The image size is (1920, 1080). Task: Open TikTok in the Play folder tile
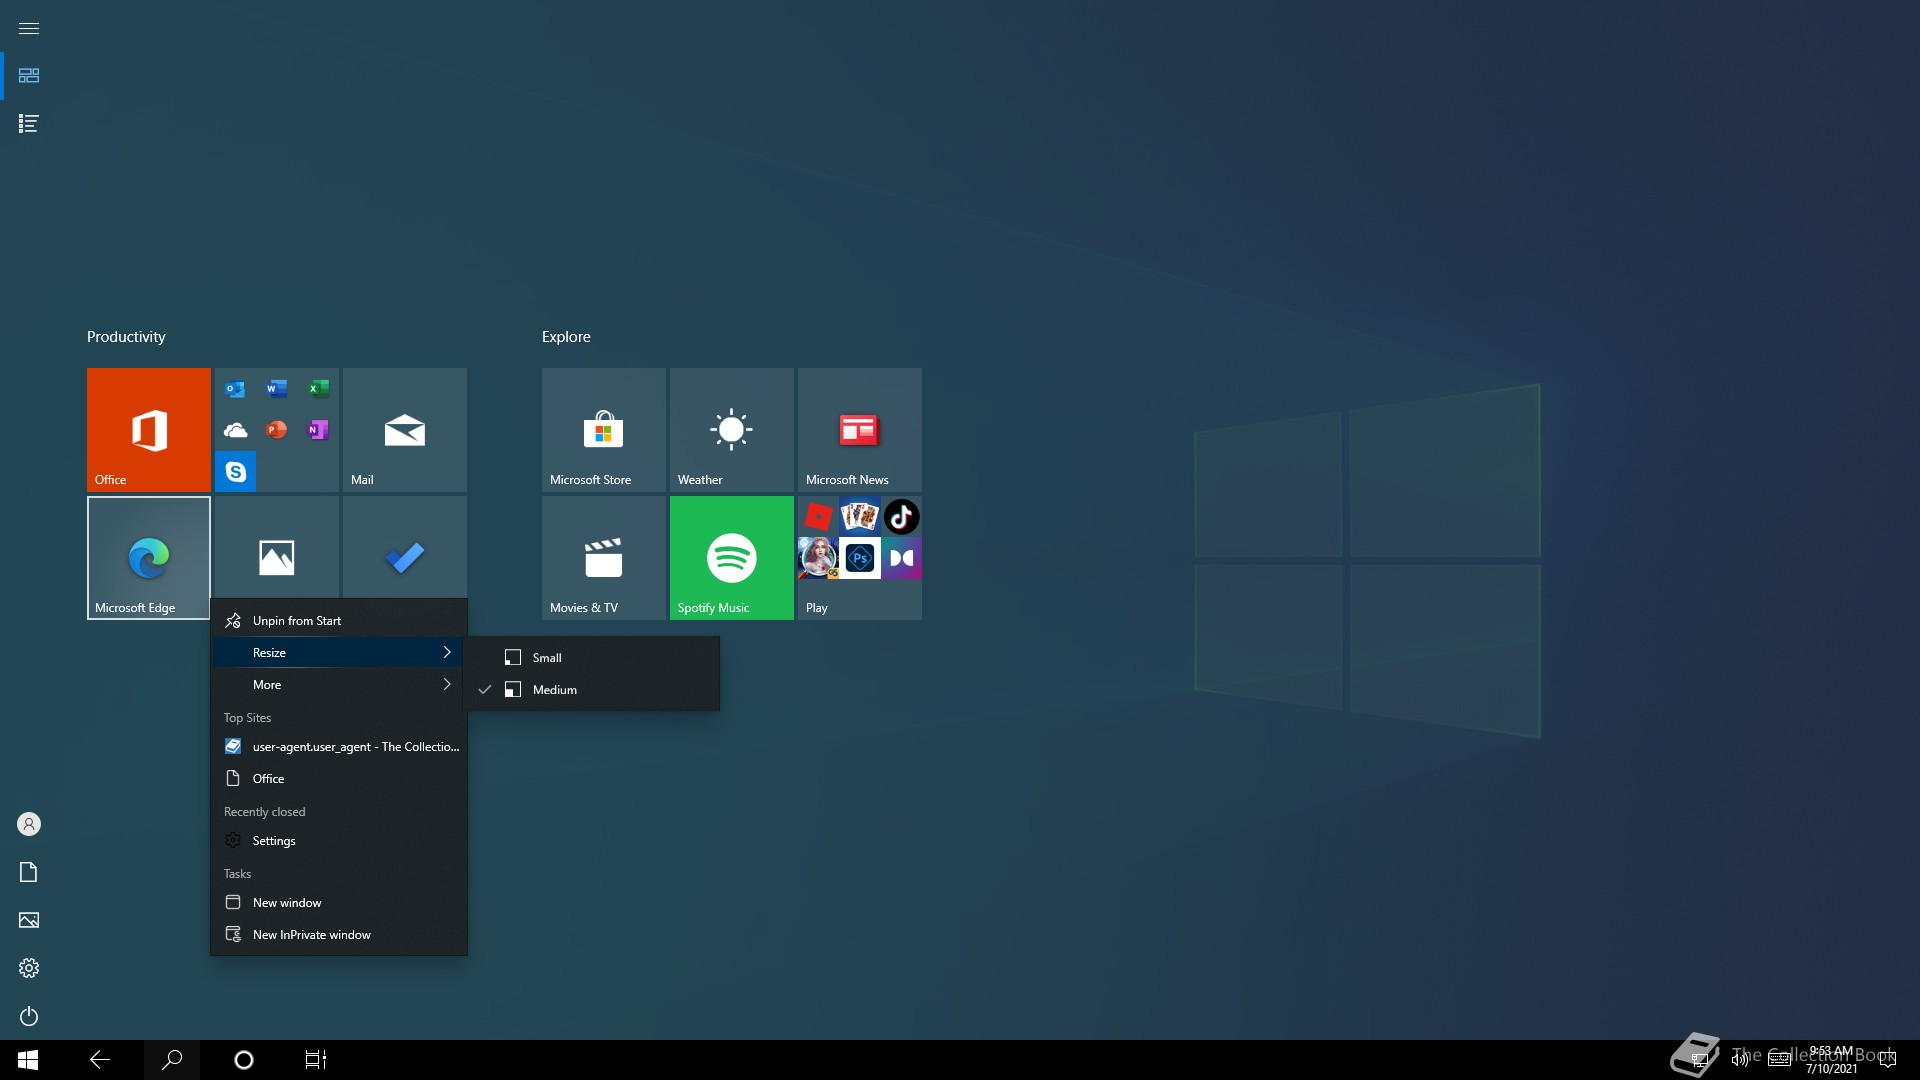pos(901,517)
